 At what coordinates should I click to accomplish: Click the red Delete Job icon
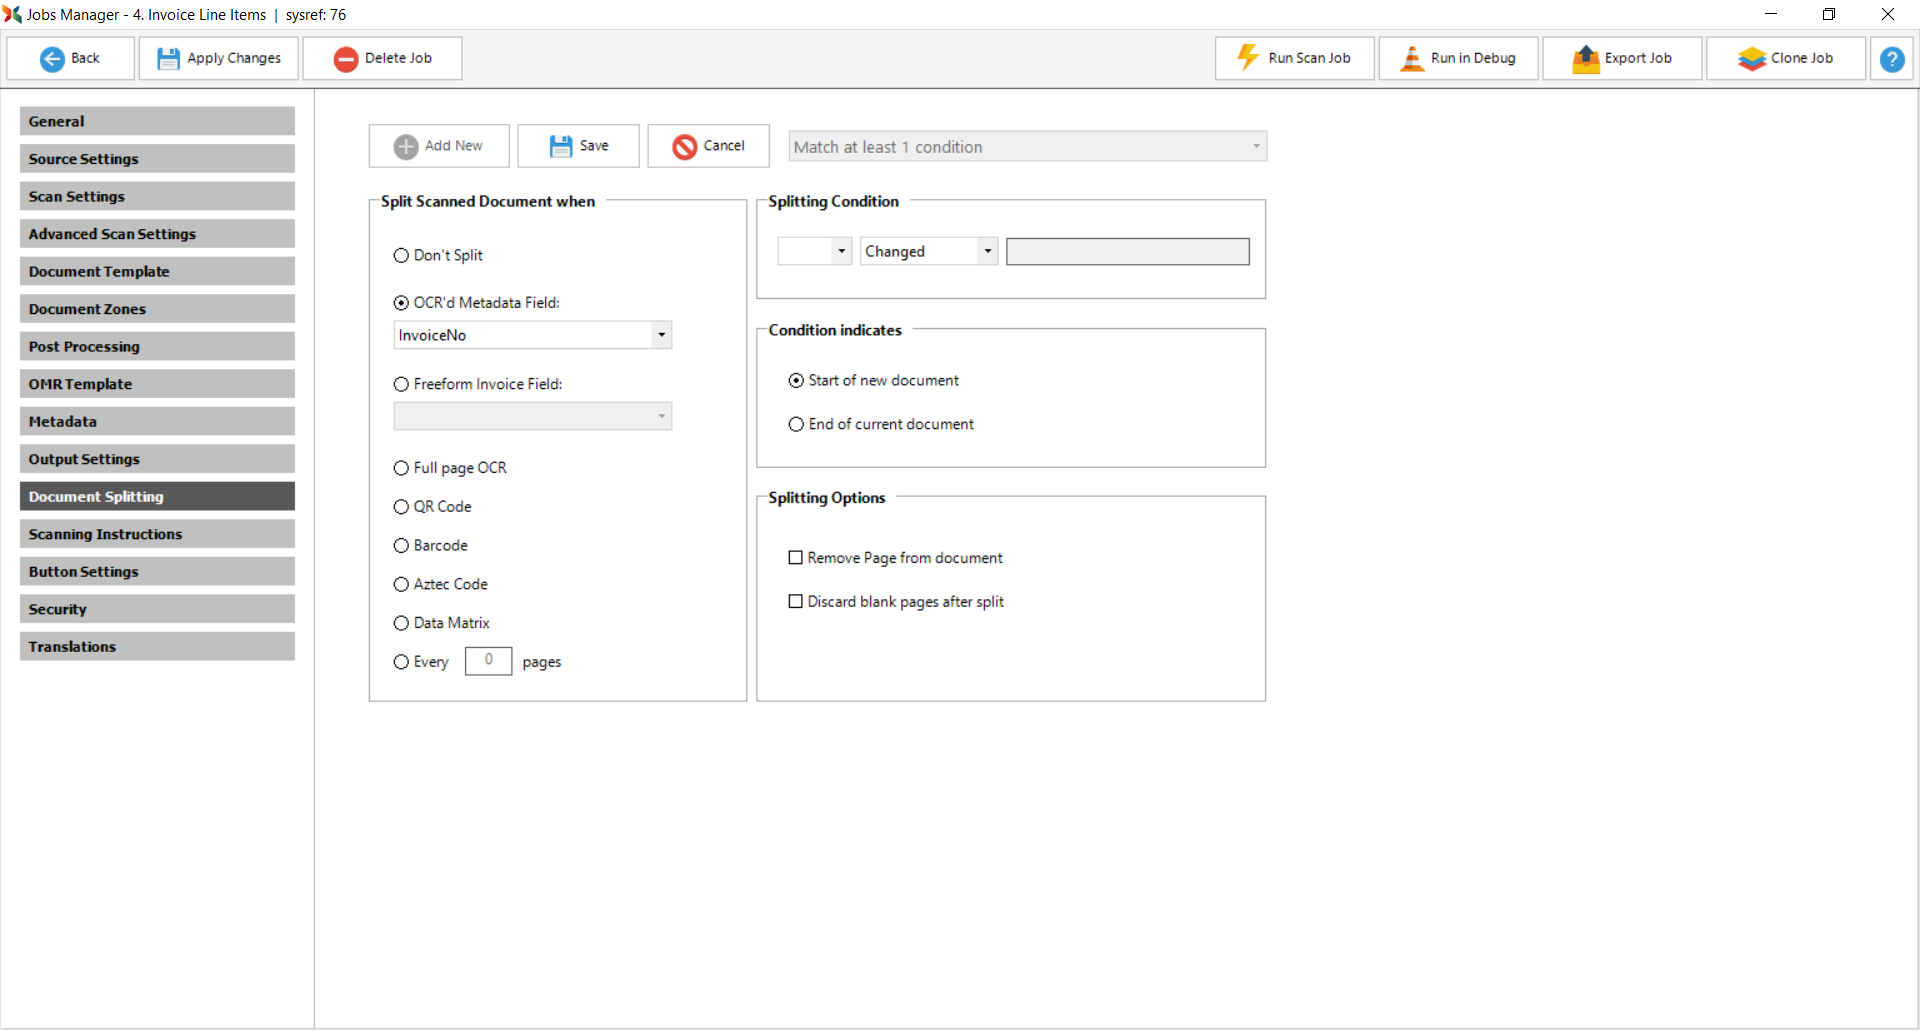[346, 59]
